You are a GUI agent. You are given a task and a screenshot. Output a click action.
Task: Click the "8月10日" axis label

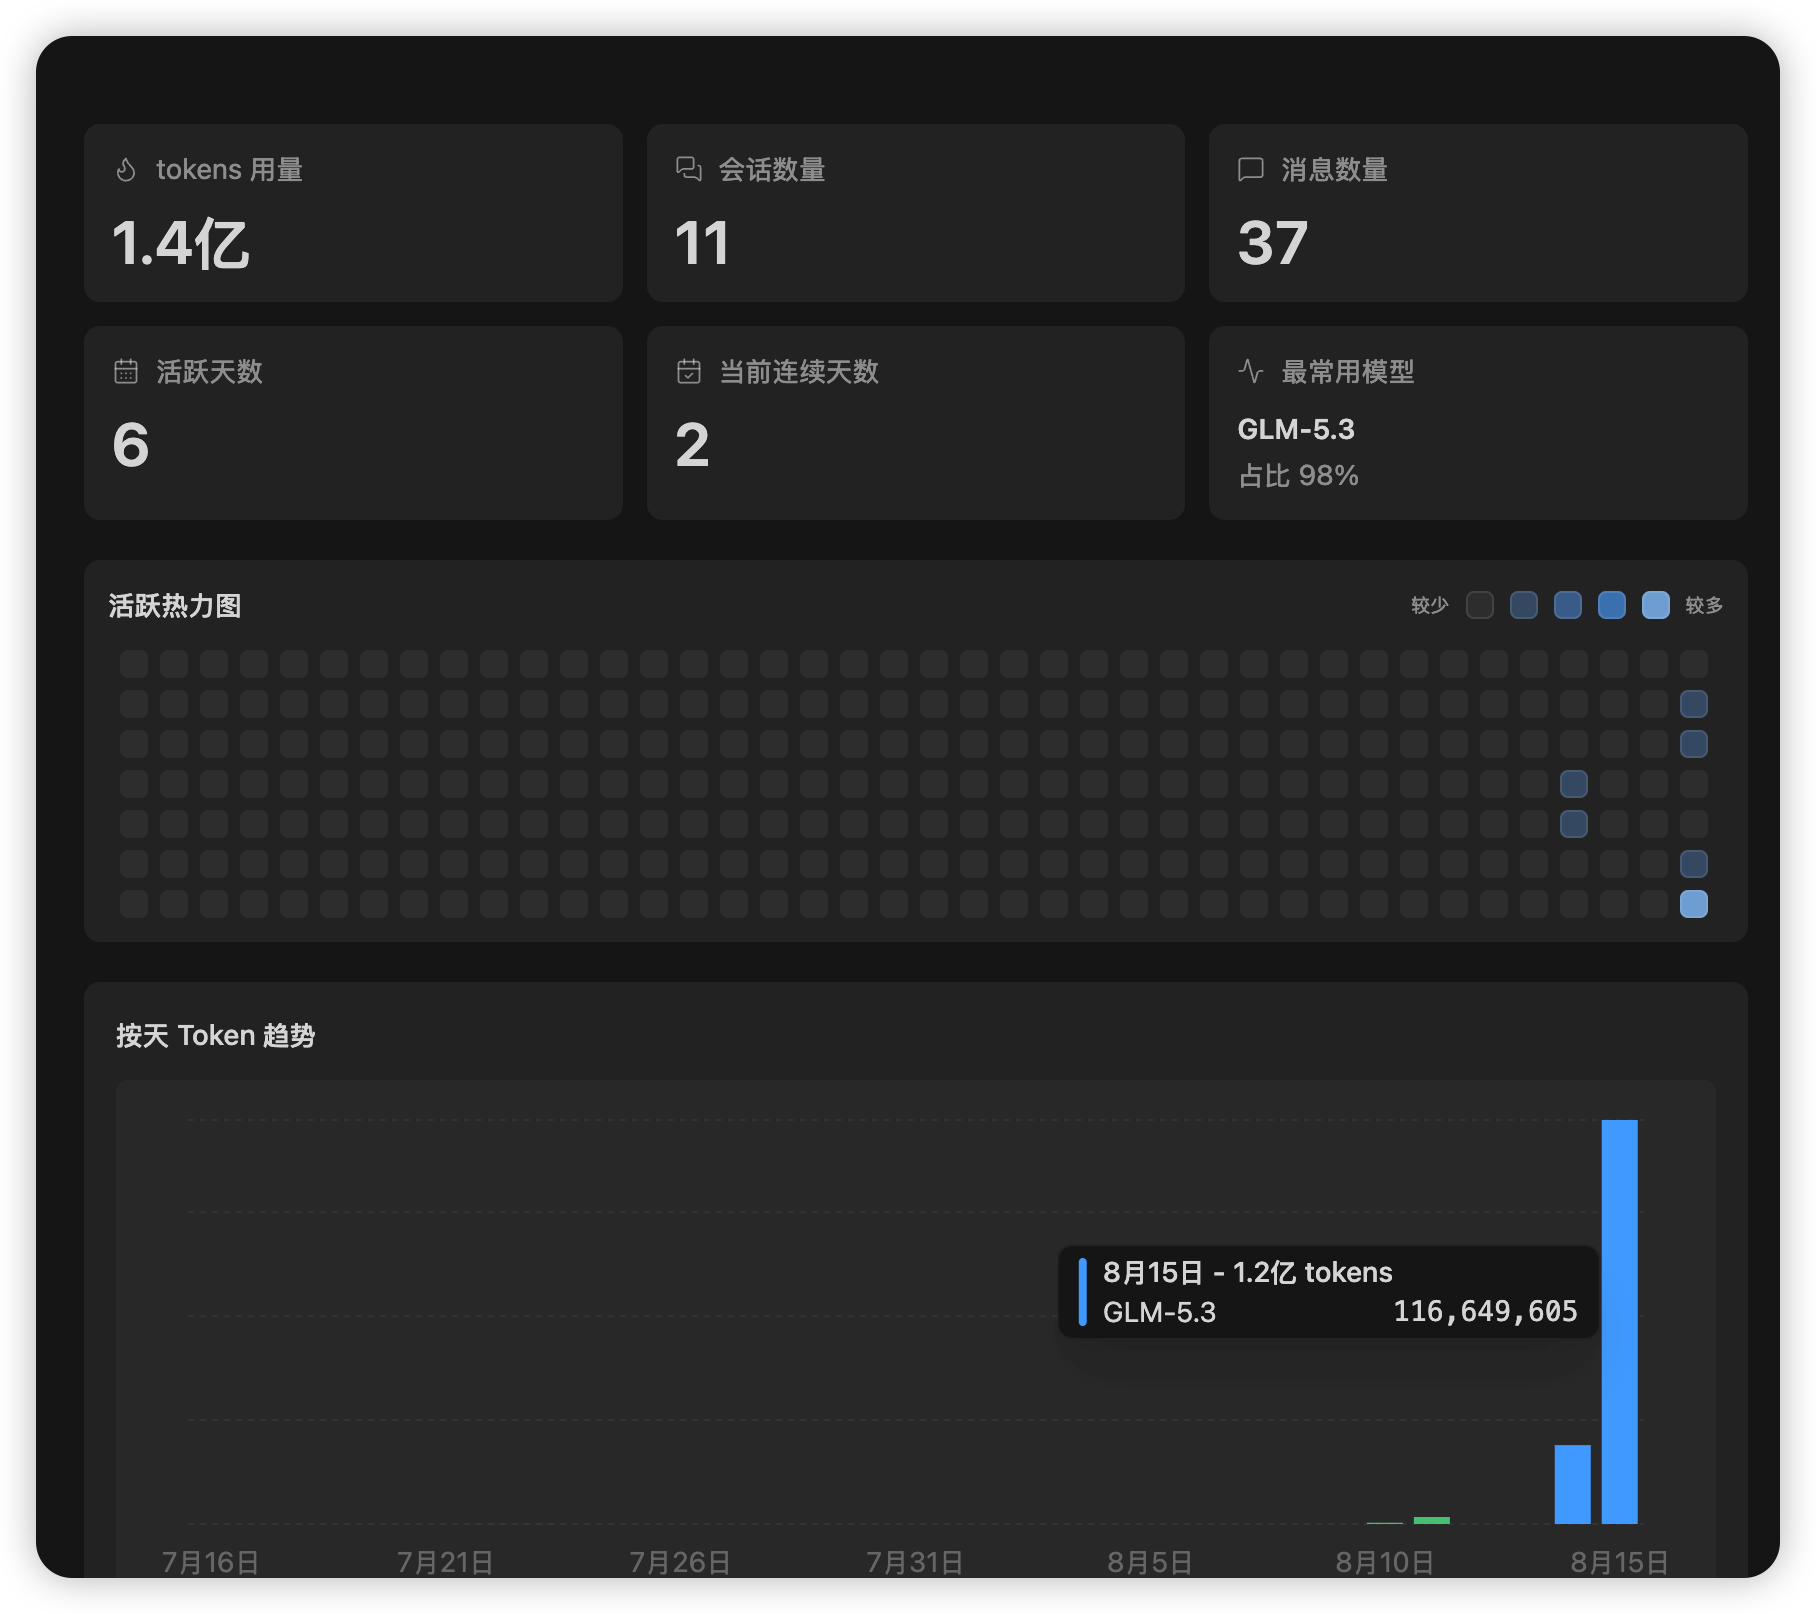pos(1385,1561)
